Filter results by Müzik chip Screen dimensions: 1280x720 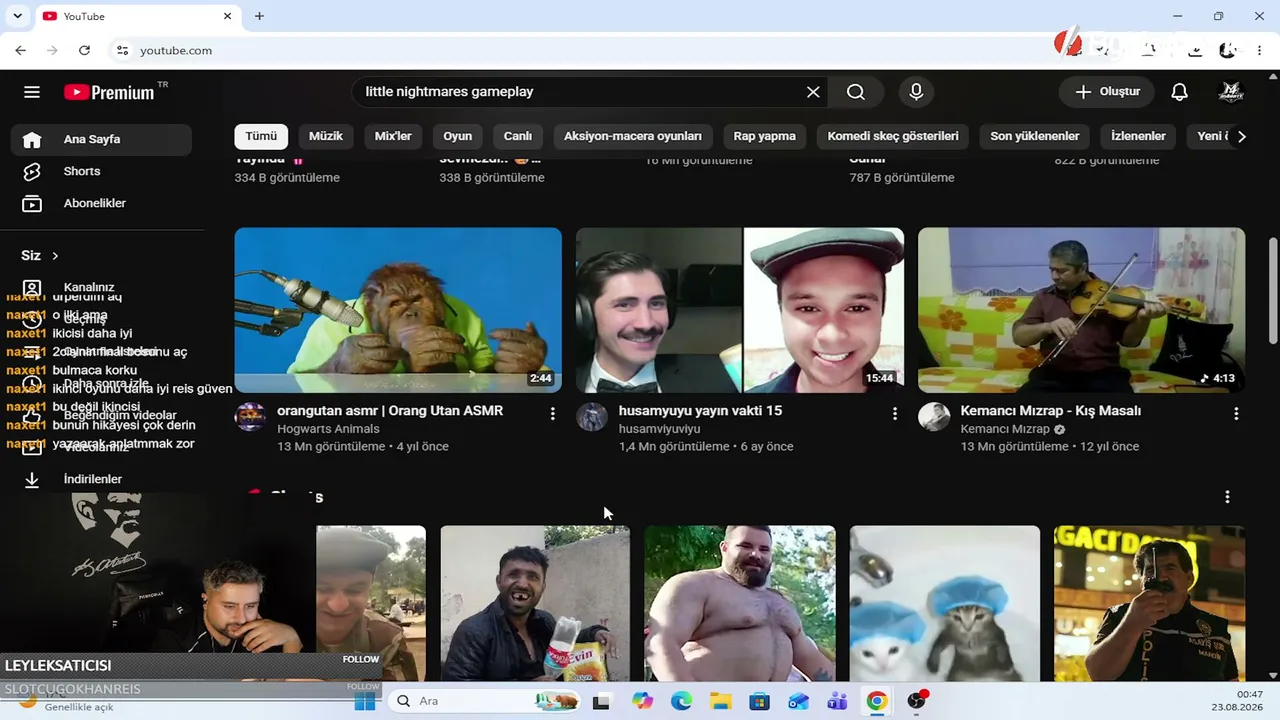click(x=326, y=136)
